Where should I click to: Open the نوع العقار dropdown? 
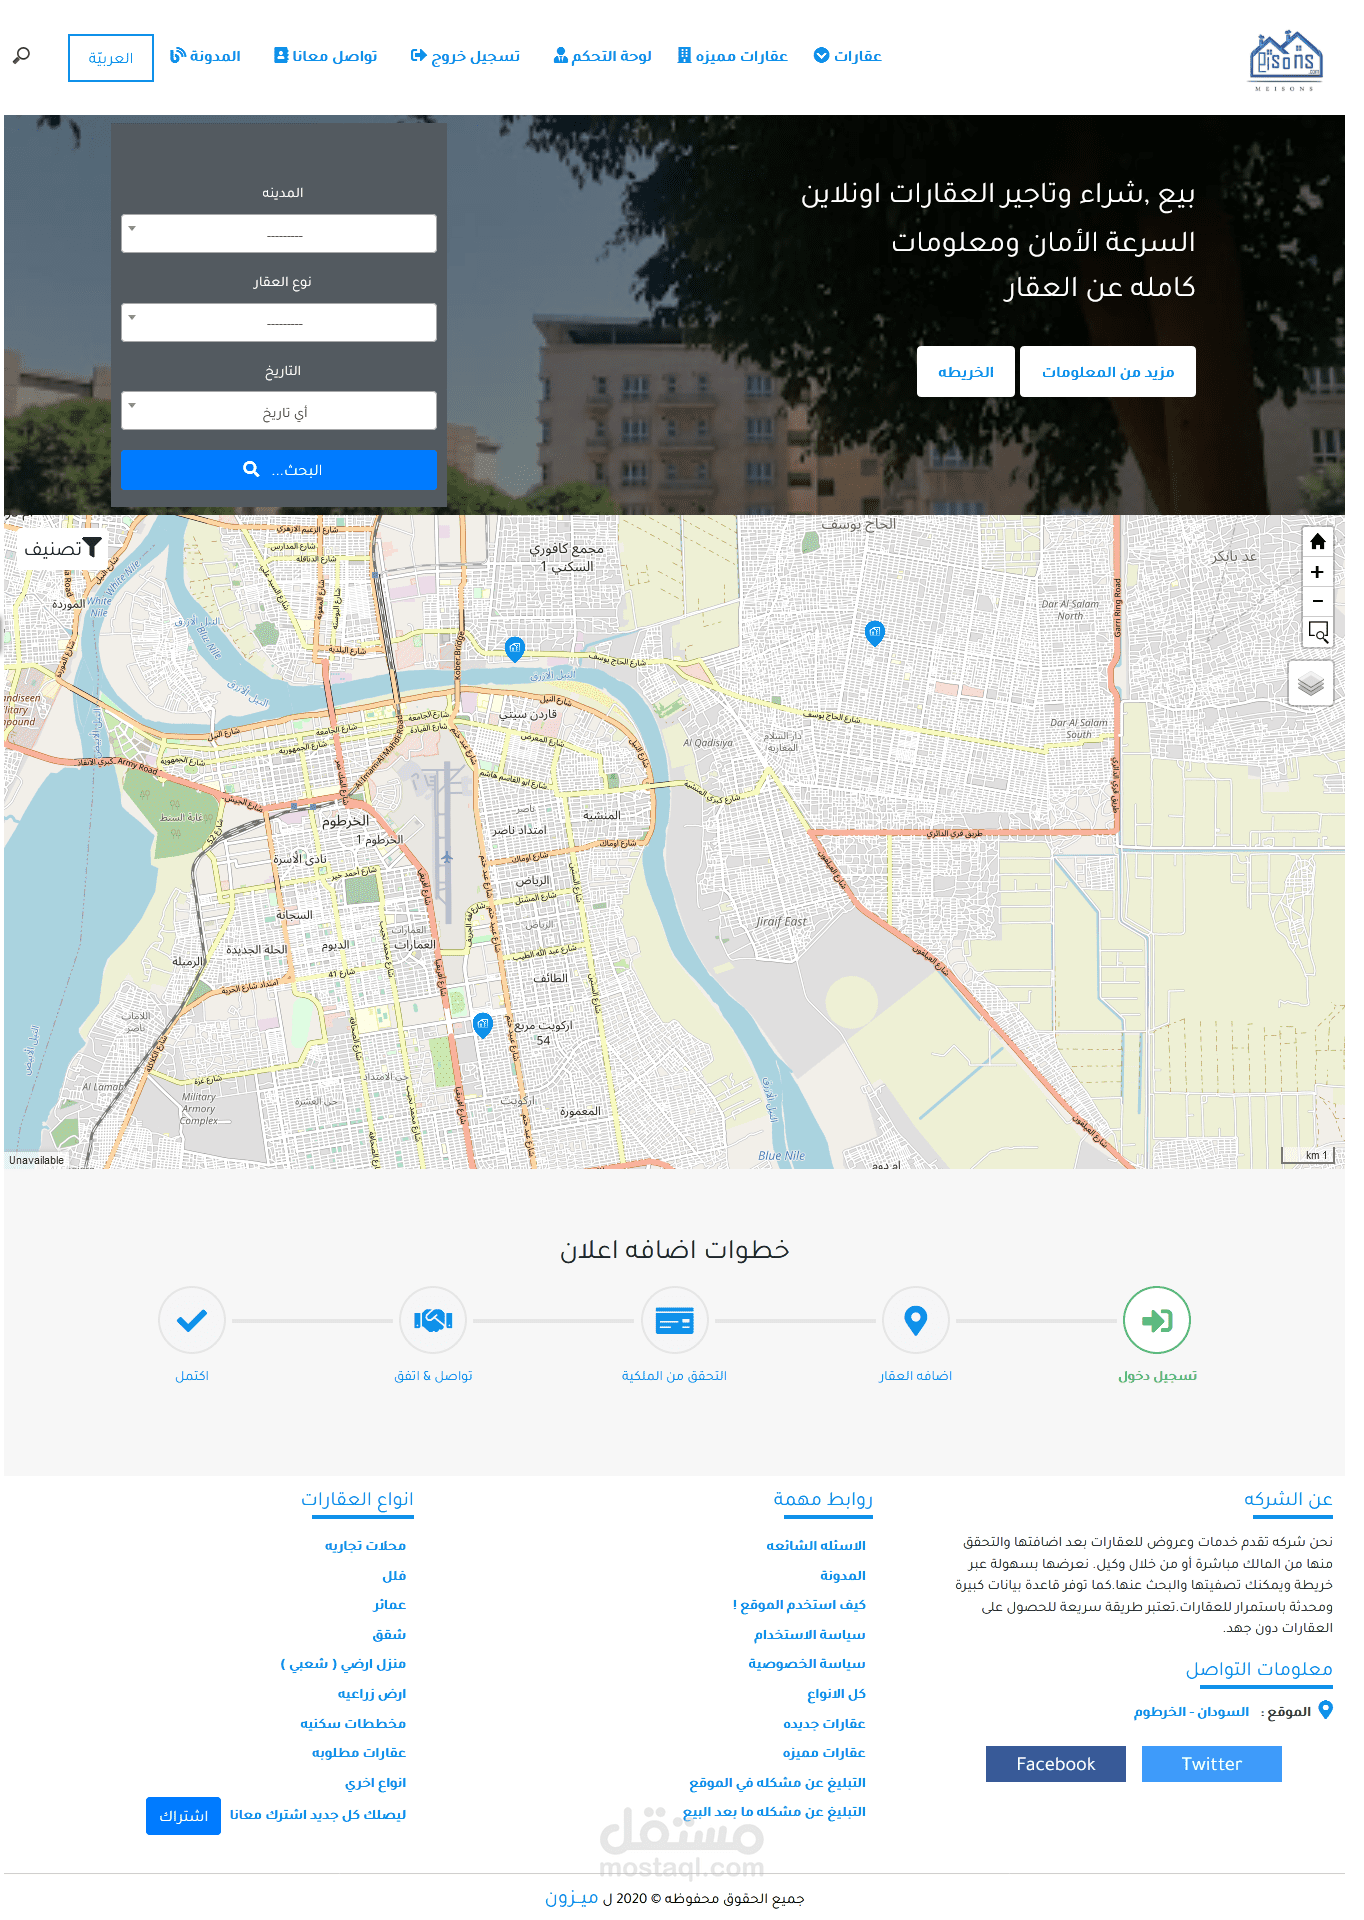pyautogui.click(x=279, y=322)
